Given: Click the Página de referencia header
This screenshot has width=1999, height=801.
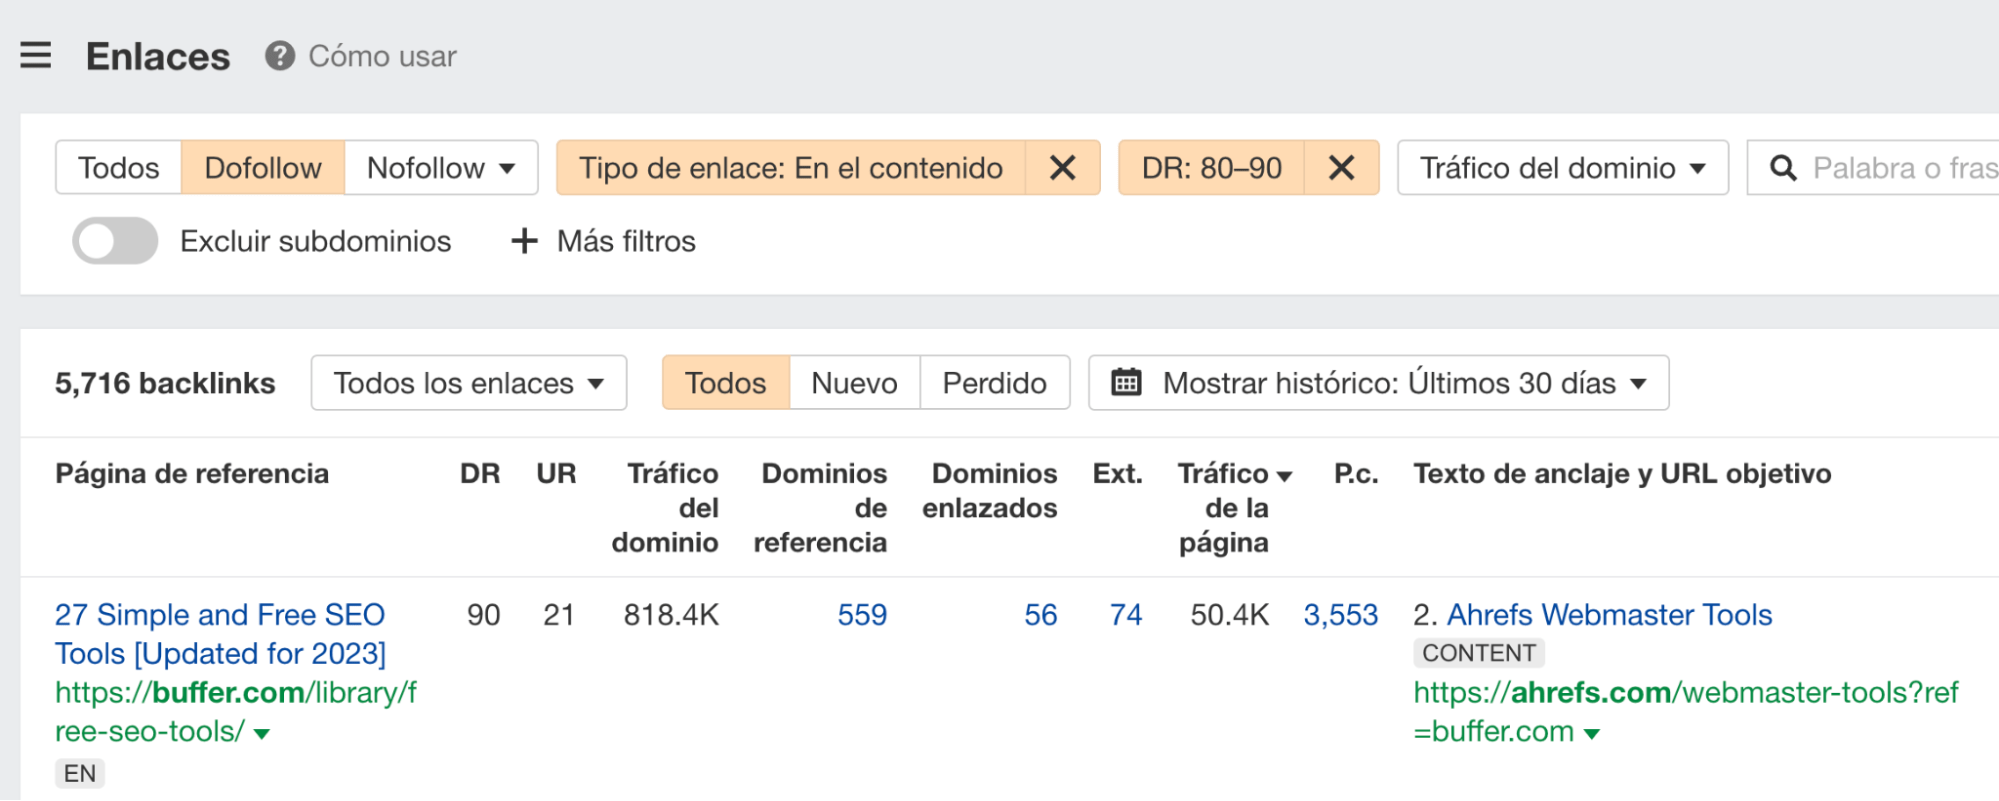Looking at the screenshot, I should click(x=192, y=473).
